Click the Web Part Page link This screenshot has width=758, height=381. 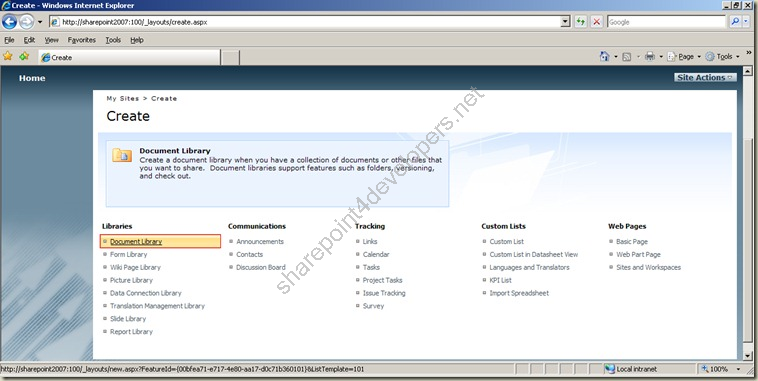click(638, 254)
